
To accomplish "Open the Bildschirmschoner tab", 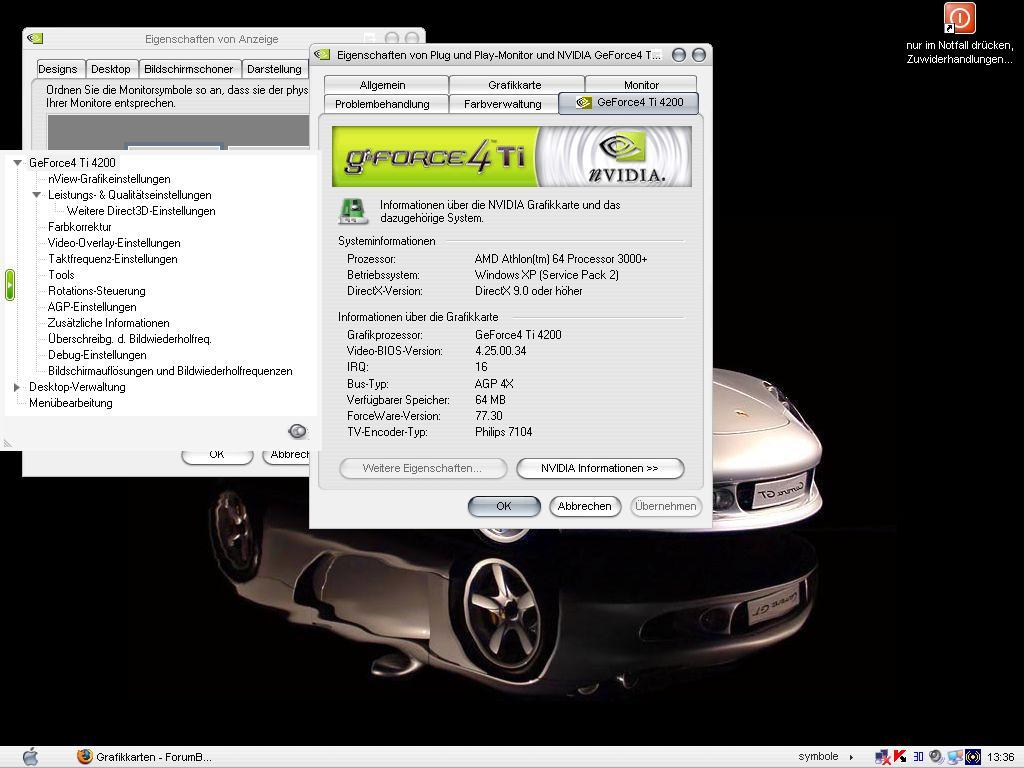I will pos(189,69).
